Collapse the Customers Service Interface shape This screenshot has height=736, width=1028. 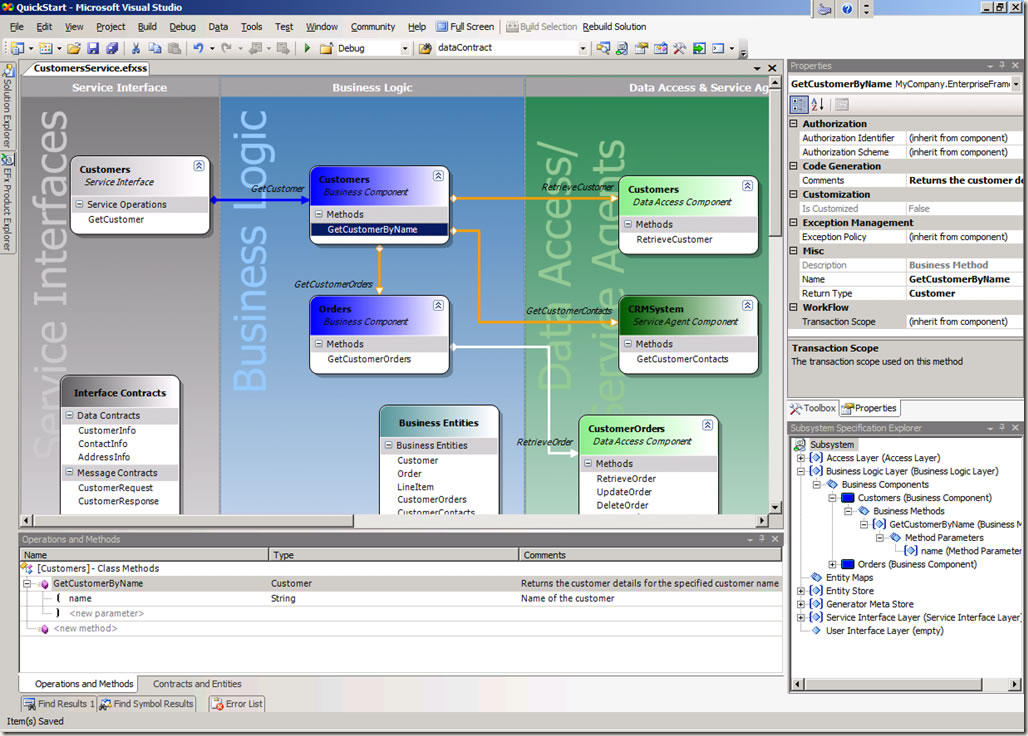(x=199, y=166)
